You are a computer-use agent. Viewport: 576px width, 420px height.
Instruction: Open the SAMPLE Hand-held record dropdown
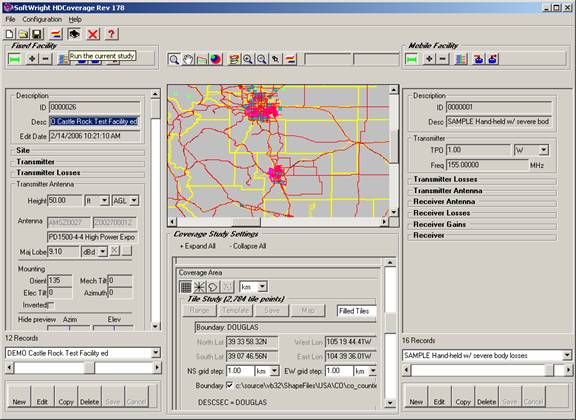point(567,355)
